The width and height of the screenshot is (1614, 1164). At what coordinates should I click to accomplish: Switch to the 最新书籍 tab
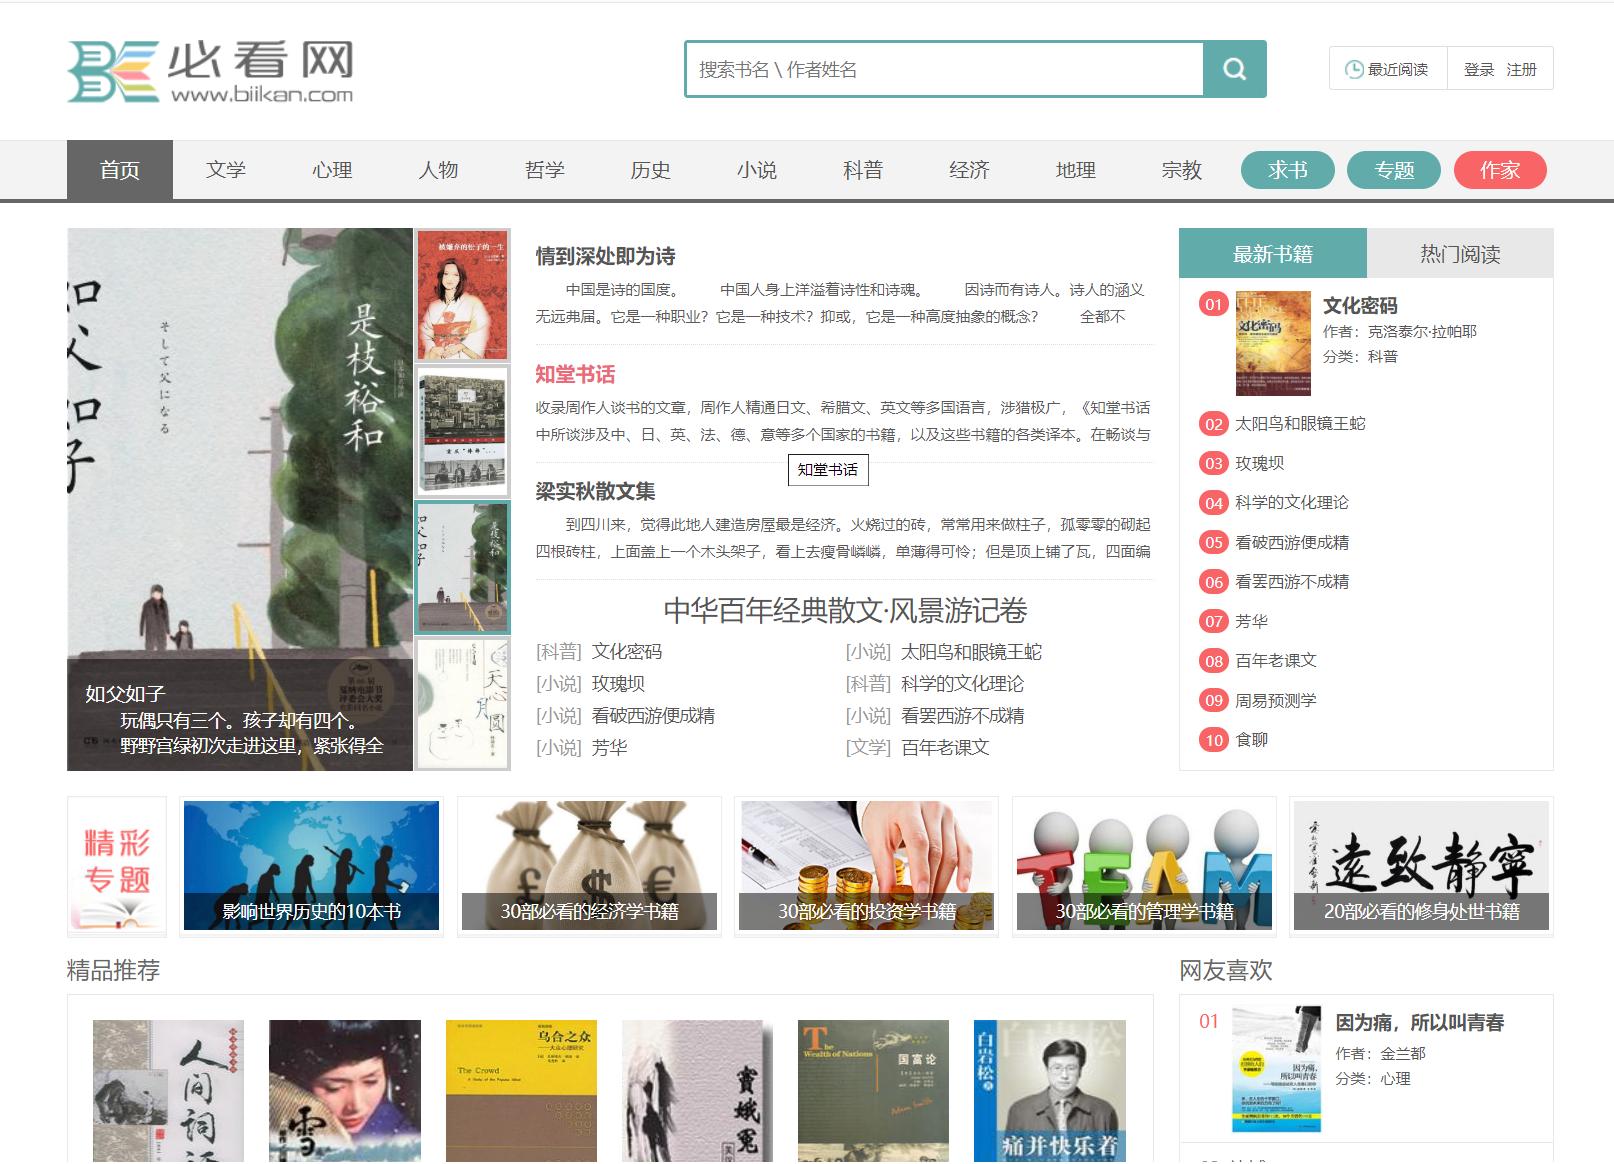pos(1271,253)
